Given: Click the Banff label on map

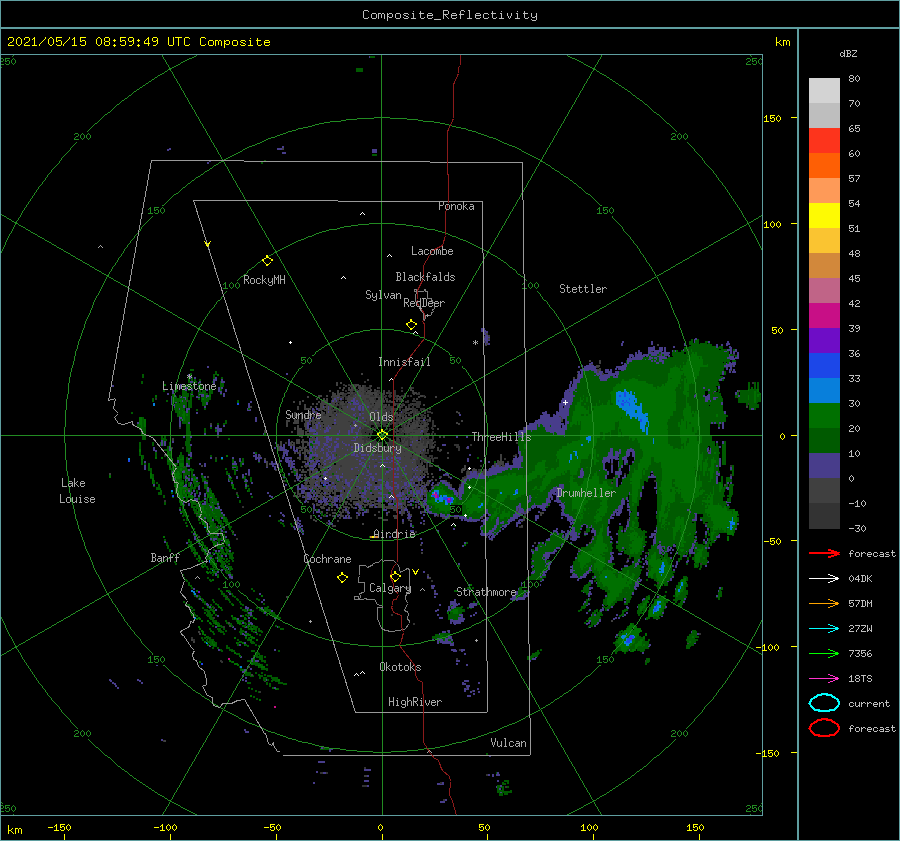Looking at the screenshot, I should pos(165,557).
